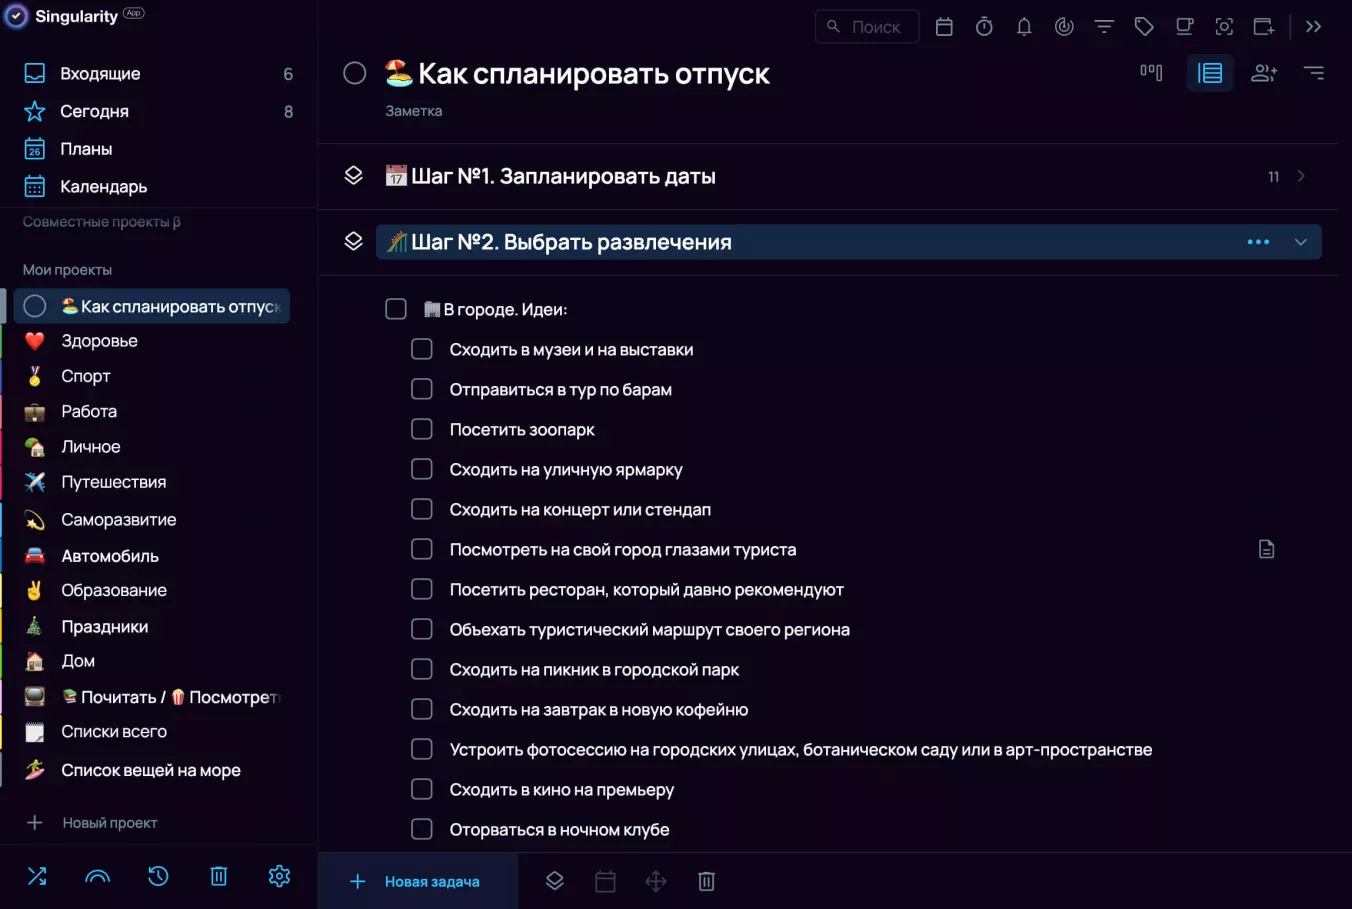Check 'Сходить в кино на премьеру'
Screen dimensions: 1352x909
(x=422, y=789)
